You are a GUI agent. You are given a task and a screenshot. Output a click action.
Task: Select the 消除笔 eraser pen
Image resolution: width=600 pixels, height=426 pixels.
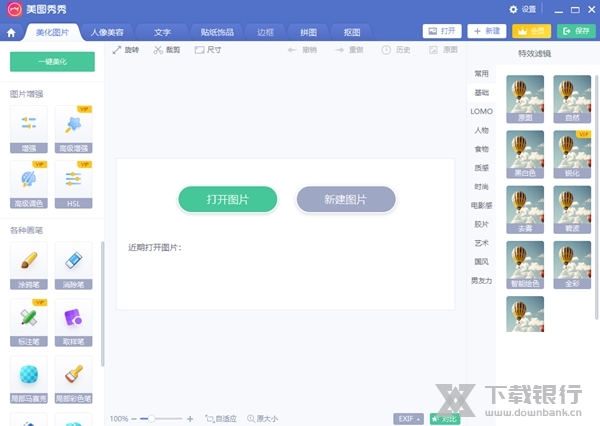[73, 266]
